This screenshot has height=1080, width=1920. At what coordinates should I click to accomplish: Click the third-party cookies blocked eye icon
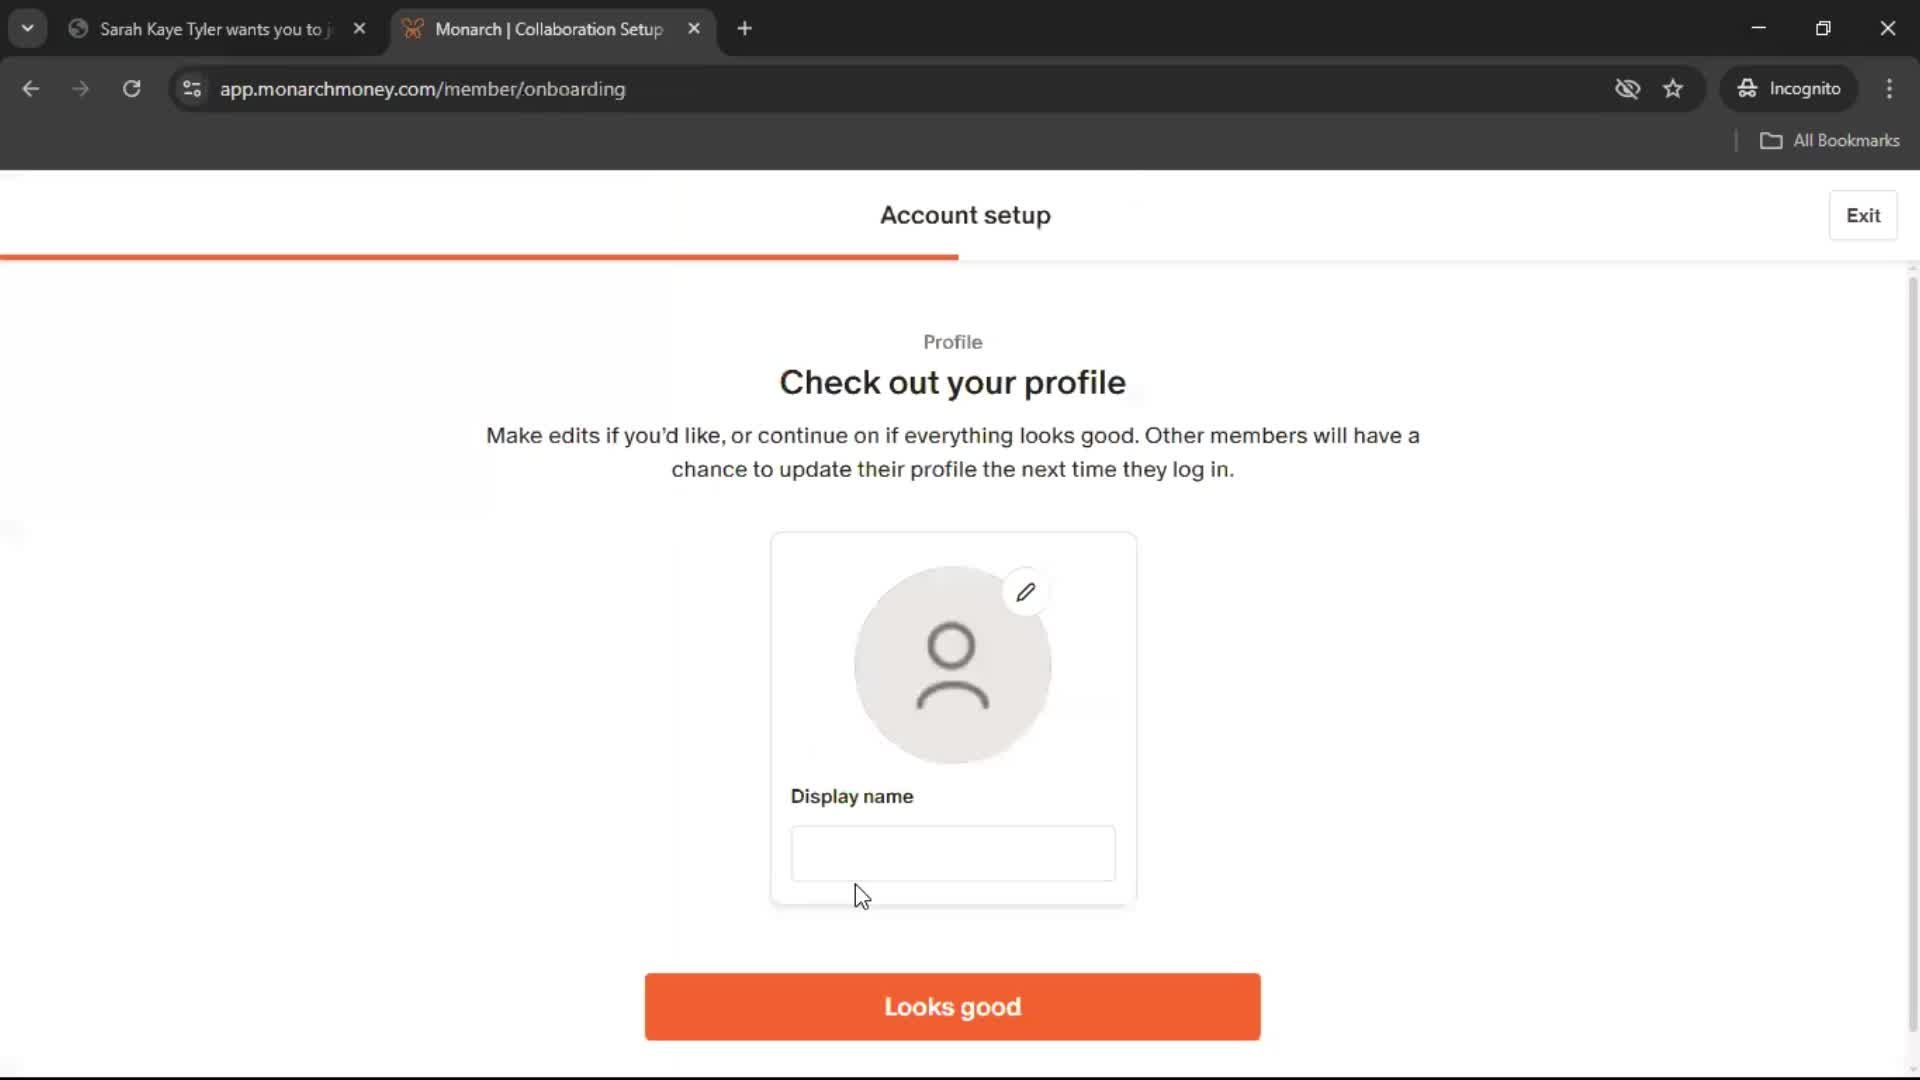click(1627, 89)
